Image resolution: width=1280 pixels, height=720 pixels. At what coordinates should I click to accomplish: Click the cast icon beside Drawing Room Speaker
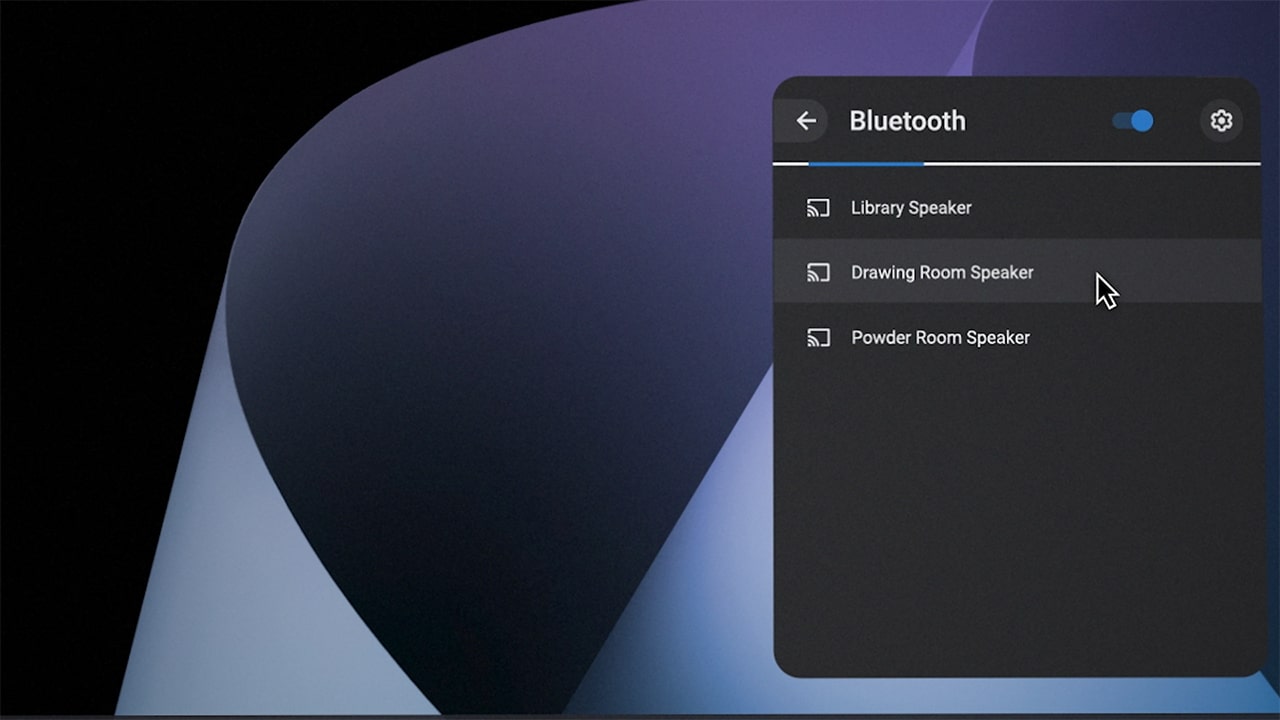click(x=818, y=273)
